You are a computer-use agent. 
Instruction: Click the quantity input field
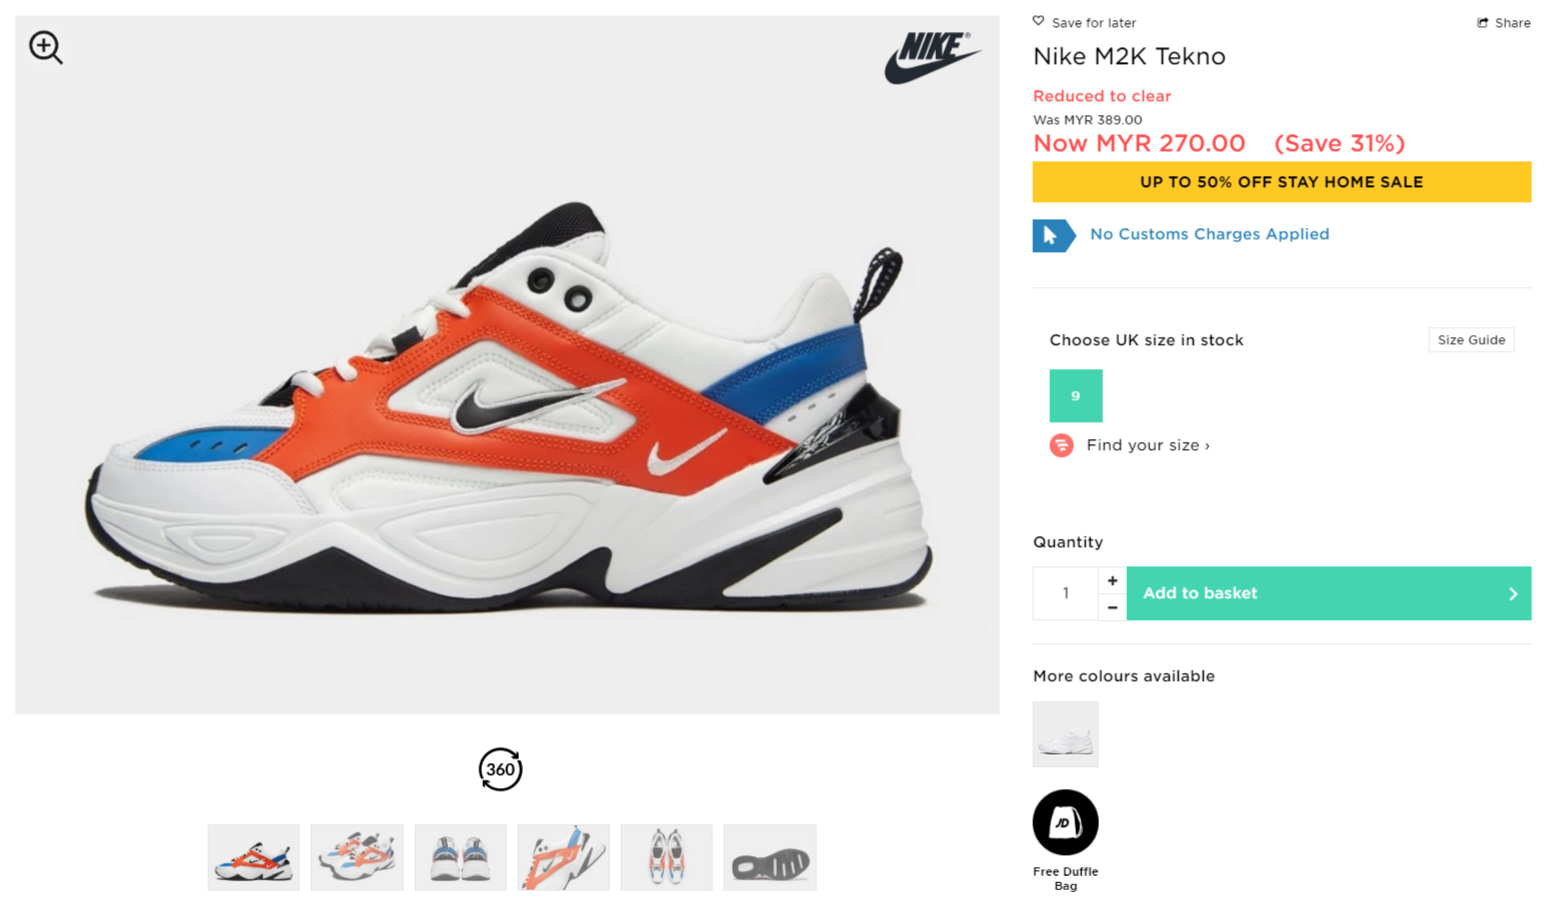[x=1065, y=593]
